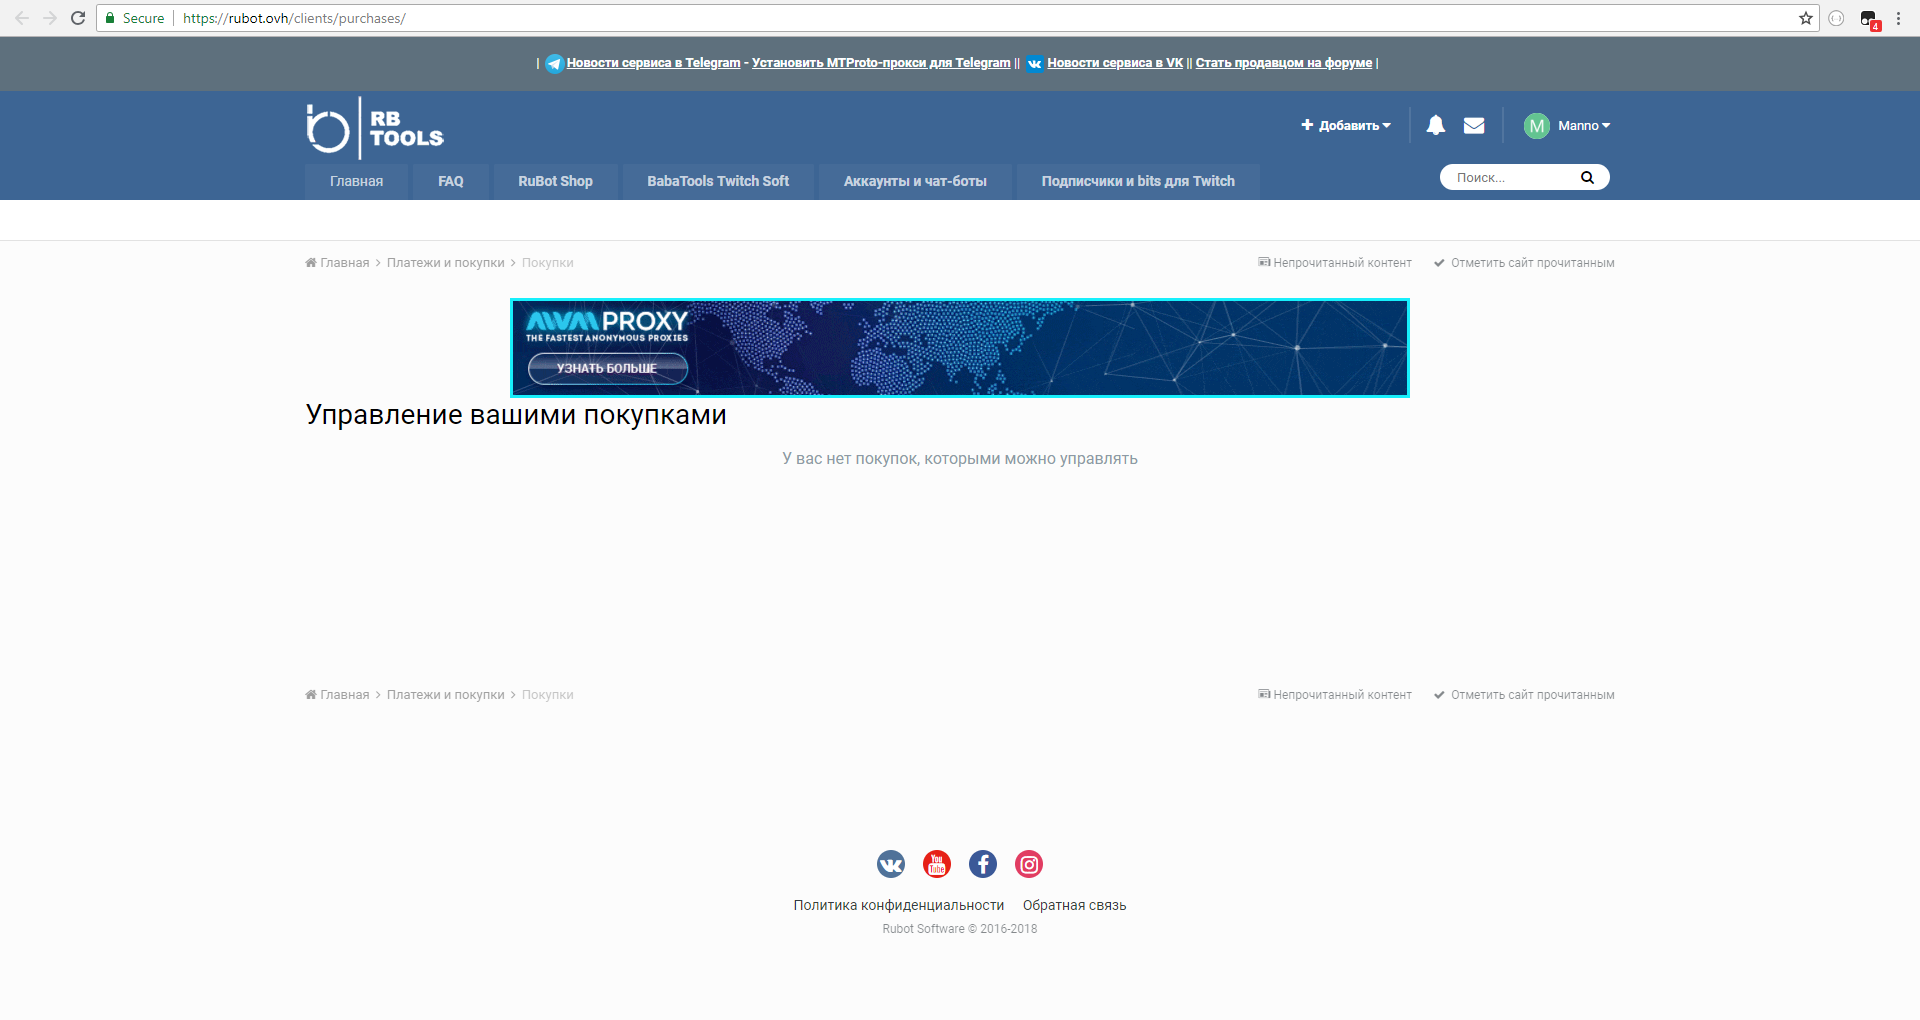Open the messages envelope icon
1920x1020 pixels.
(x=1474, y=125)
